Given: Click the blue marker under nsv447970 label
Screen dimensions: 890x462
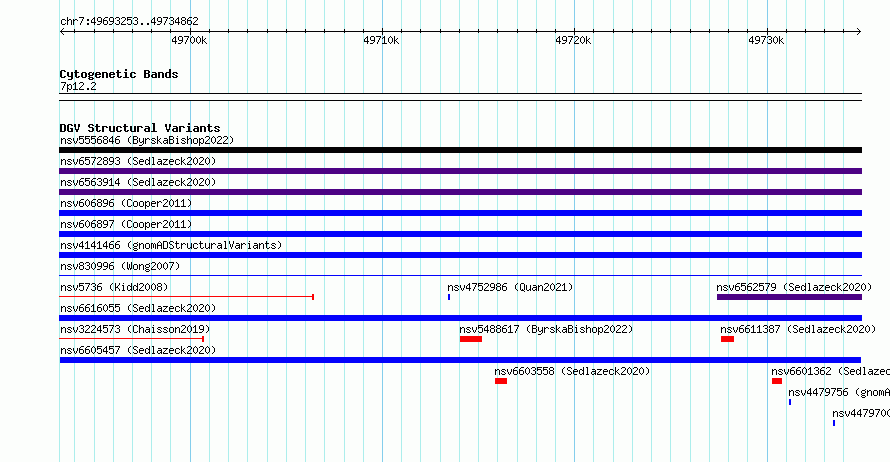Looking at the screenshot, I should (834, 423).
